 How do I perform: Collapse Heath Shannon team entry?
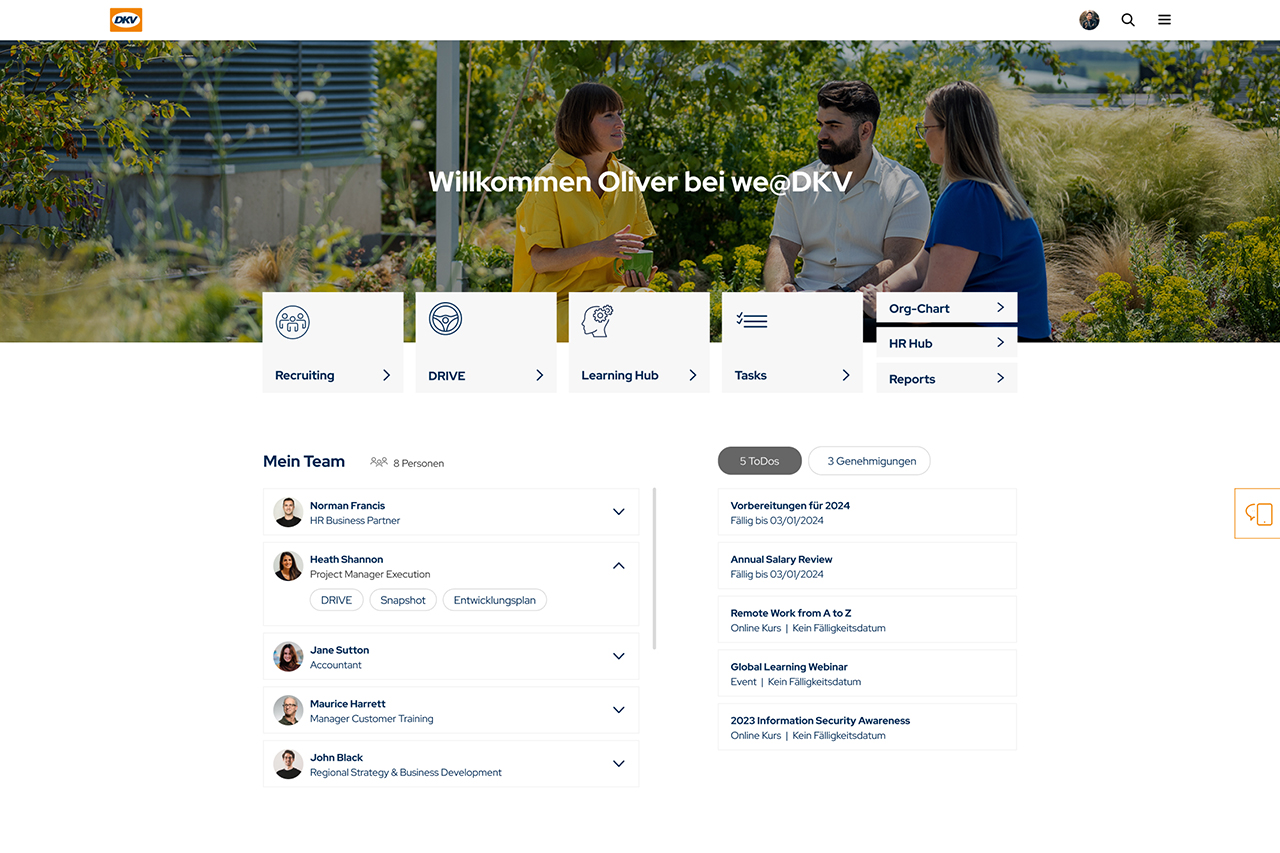coord(618,566)
